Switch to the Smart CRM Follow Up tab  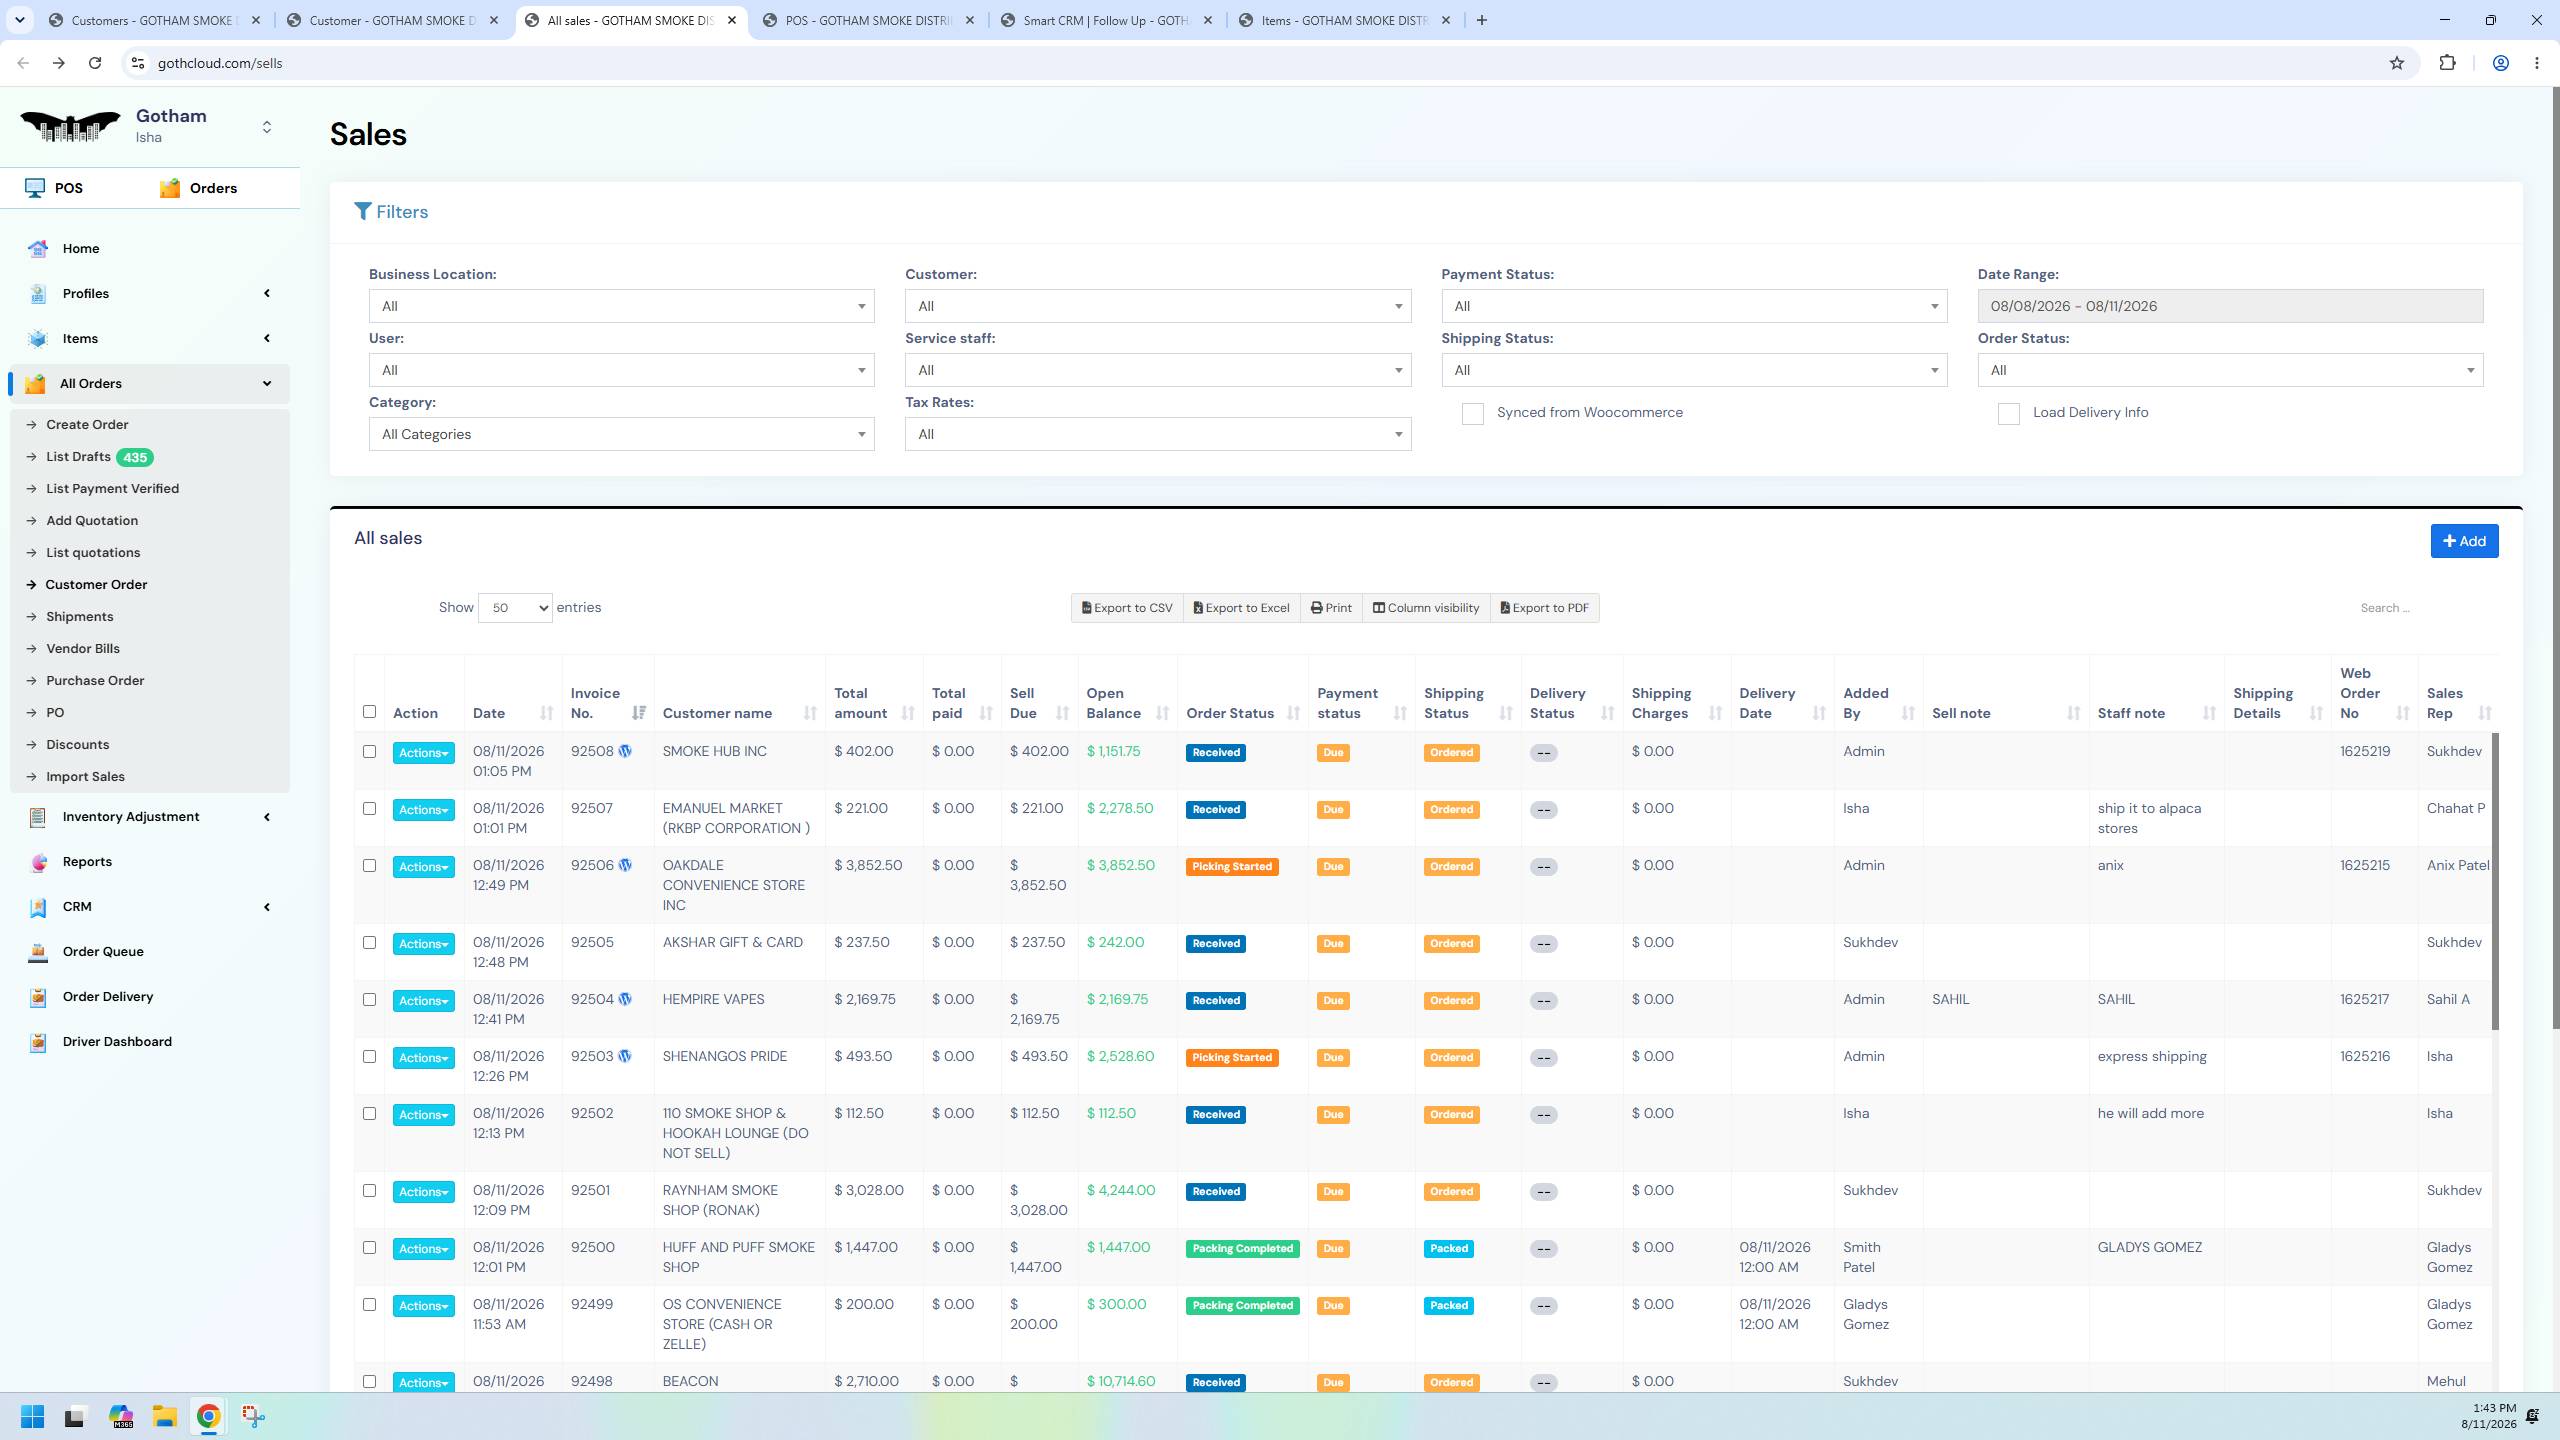point(1105,20)
